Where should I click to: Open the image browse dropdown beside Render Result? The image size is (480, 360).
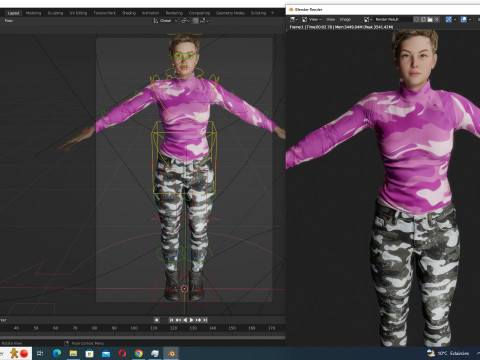coord(368,19)
